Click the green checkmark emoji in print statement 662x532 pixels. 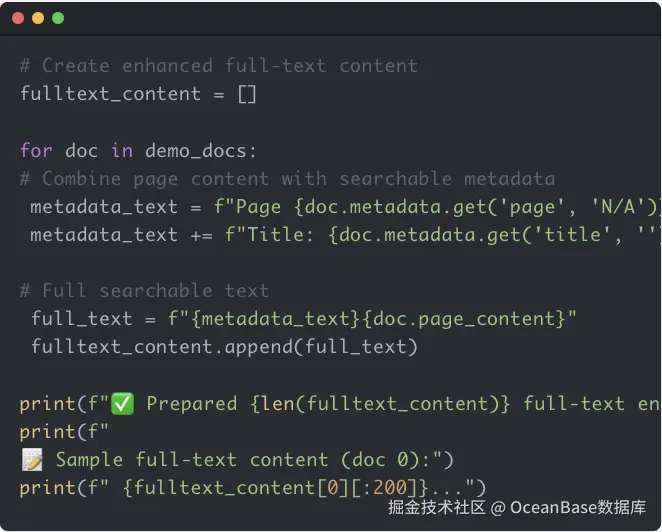(122, 404)
